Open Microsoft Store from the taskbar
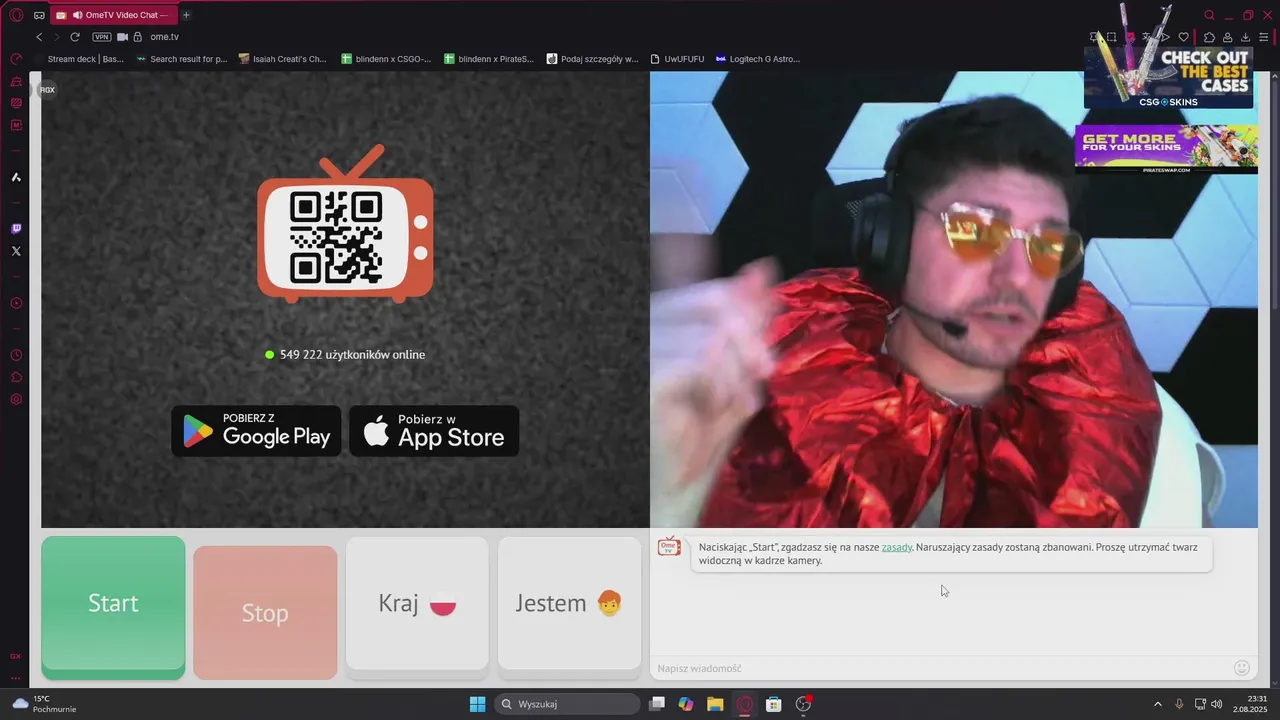The width and height of the screenshot is (1280, 720). (773, 704)
